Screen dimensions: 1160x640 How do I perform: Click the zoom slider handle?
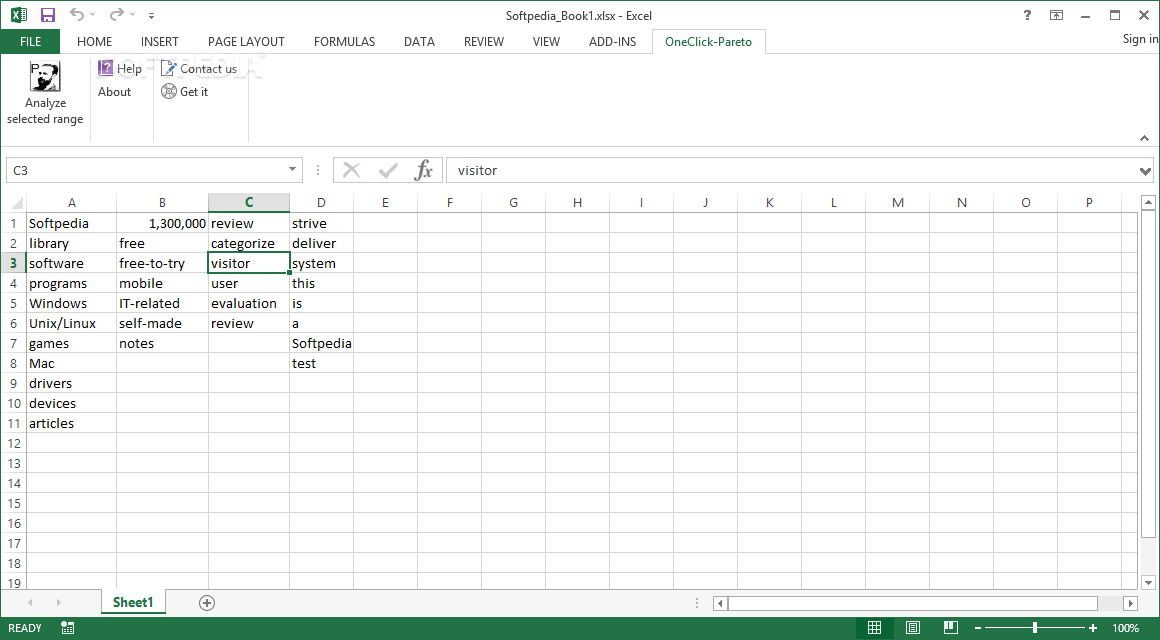[1035, 628]
